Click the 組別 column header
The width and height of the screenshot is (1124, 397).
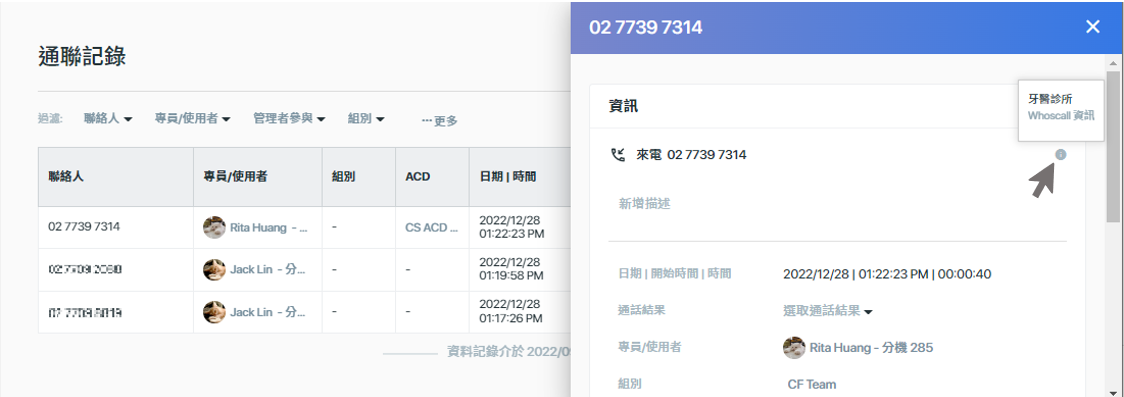click(x=359, y=177)
